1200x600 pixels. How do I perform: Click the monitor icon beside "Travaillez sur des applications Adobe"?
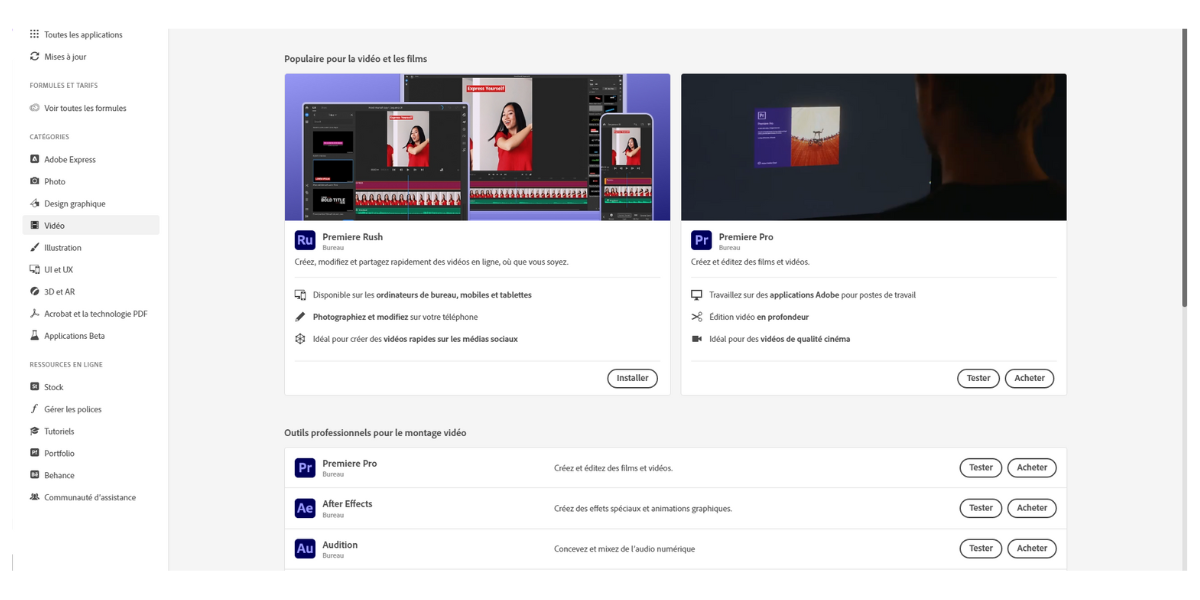click(x=697, y=295)
